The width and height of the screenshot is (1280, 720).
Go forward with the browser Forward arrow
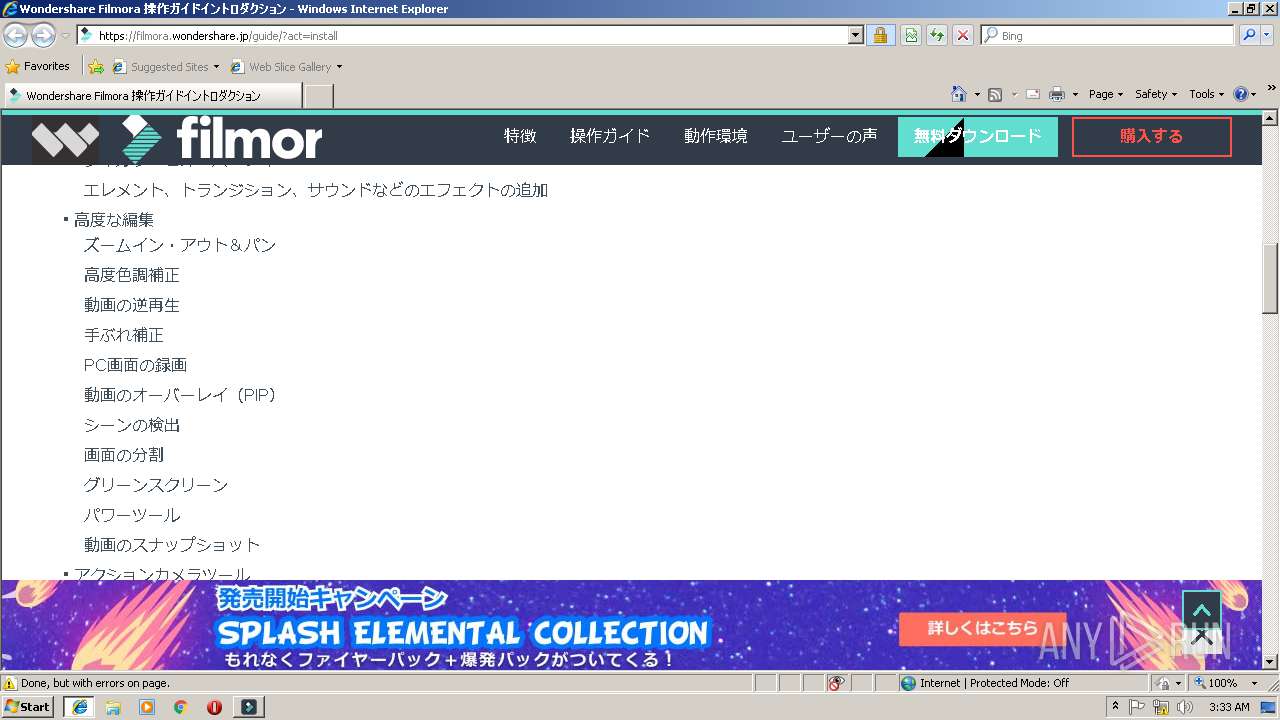coord(43,36)
